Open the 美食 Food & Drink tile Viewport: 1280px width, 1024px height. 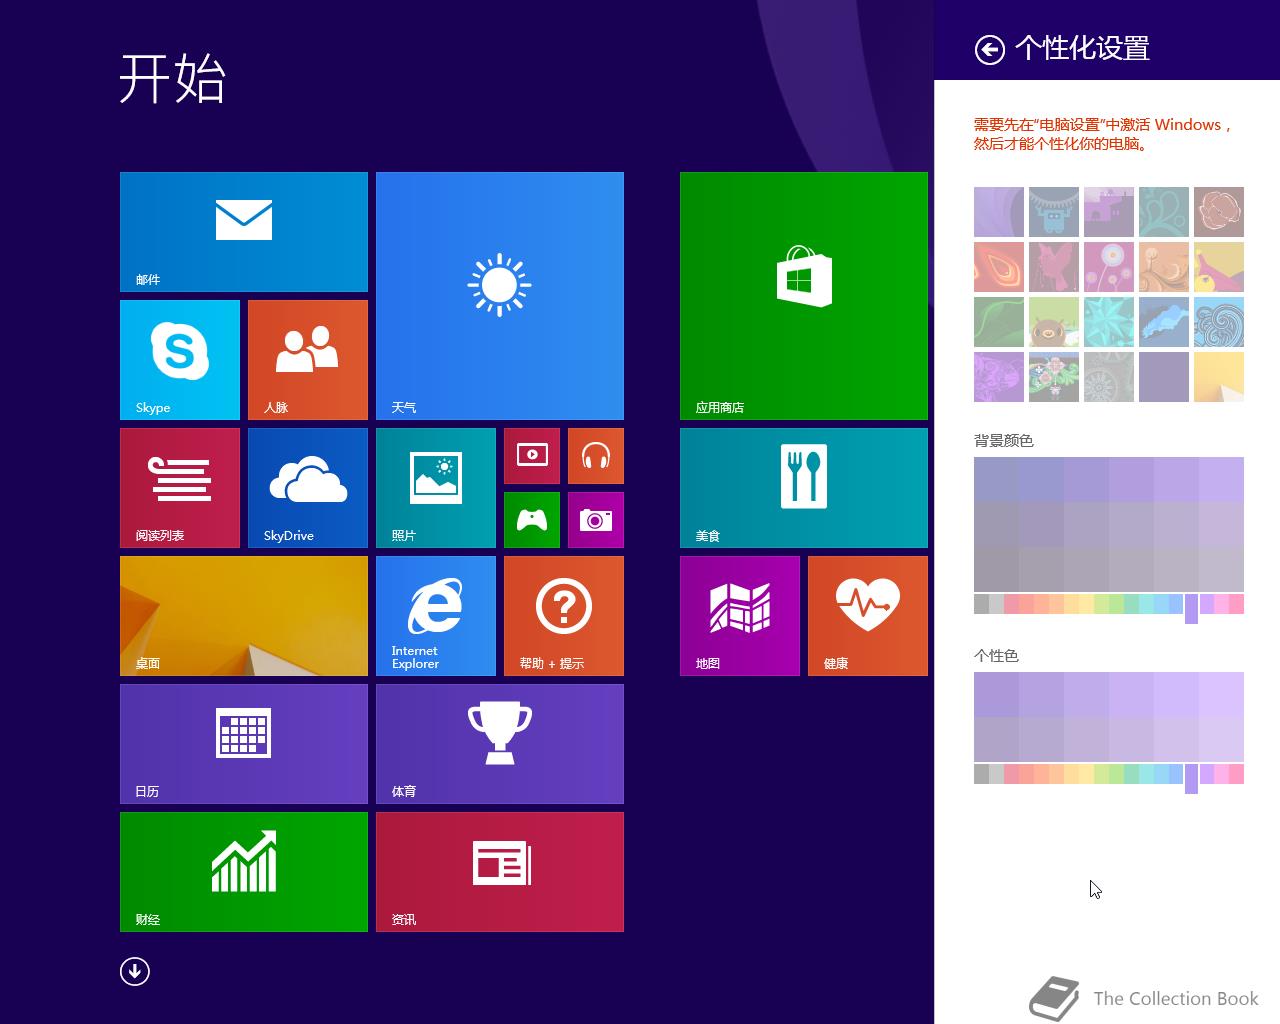point(804,488)
